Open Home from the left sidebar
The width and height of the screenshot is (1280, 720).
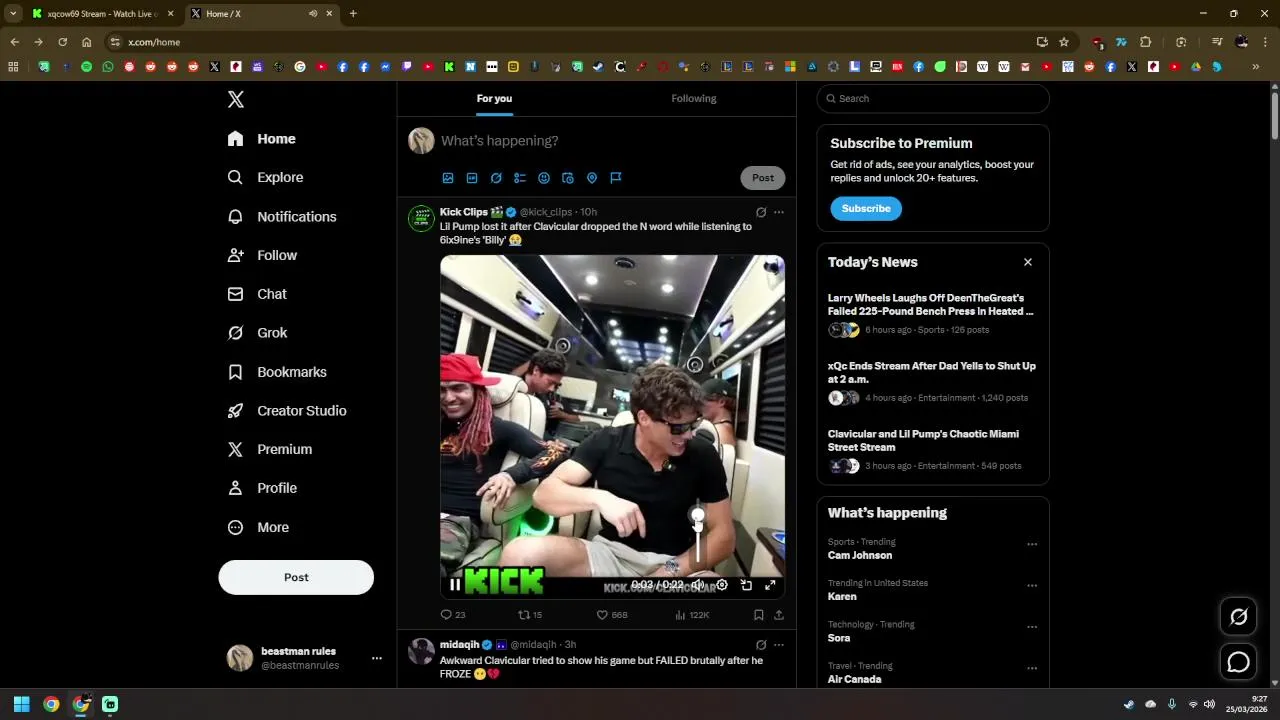pos(262,139)
